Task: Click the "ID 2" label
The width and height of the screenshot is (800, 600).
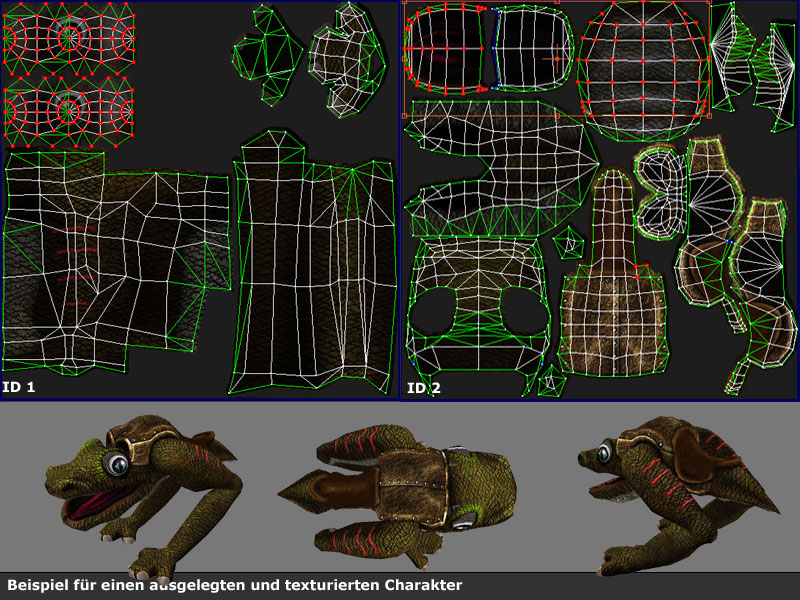Action: pyautogui.click(x=423, y=389)
